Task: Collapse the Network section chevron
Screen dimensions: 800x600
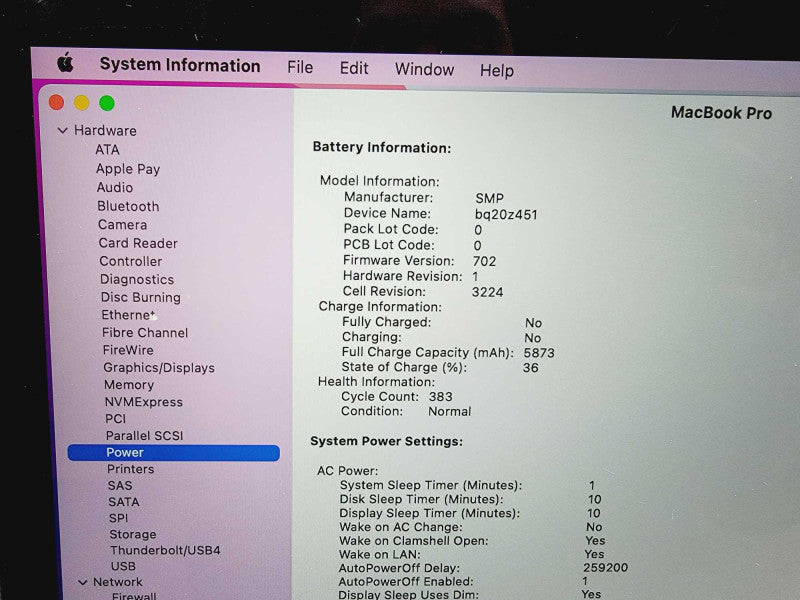Action: click(x=83, y=582)
